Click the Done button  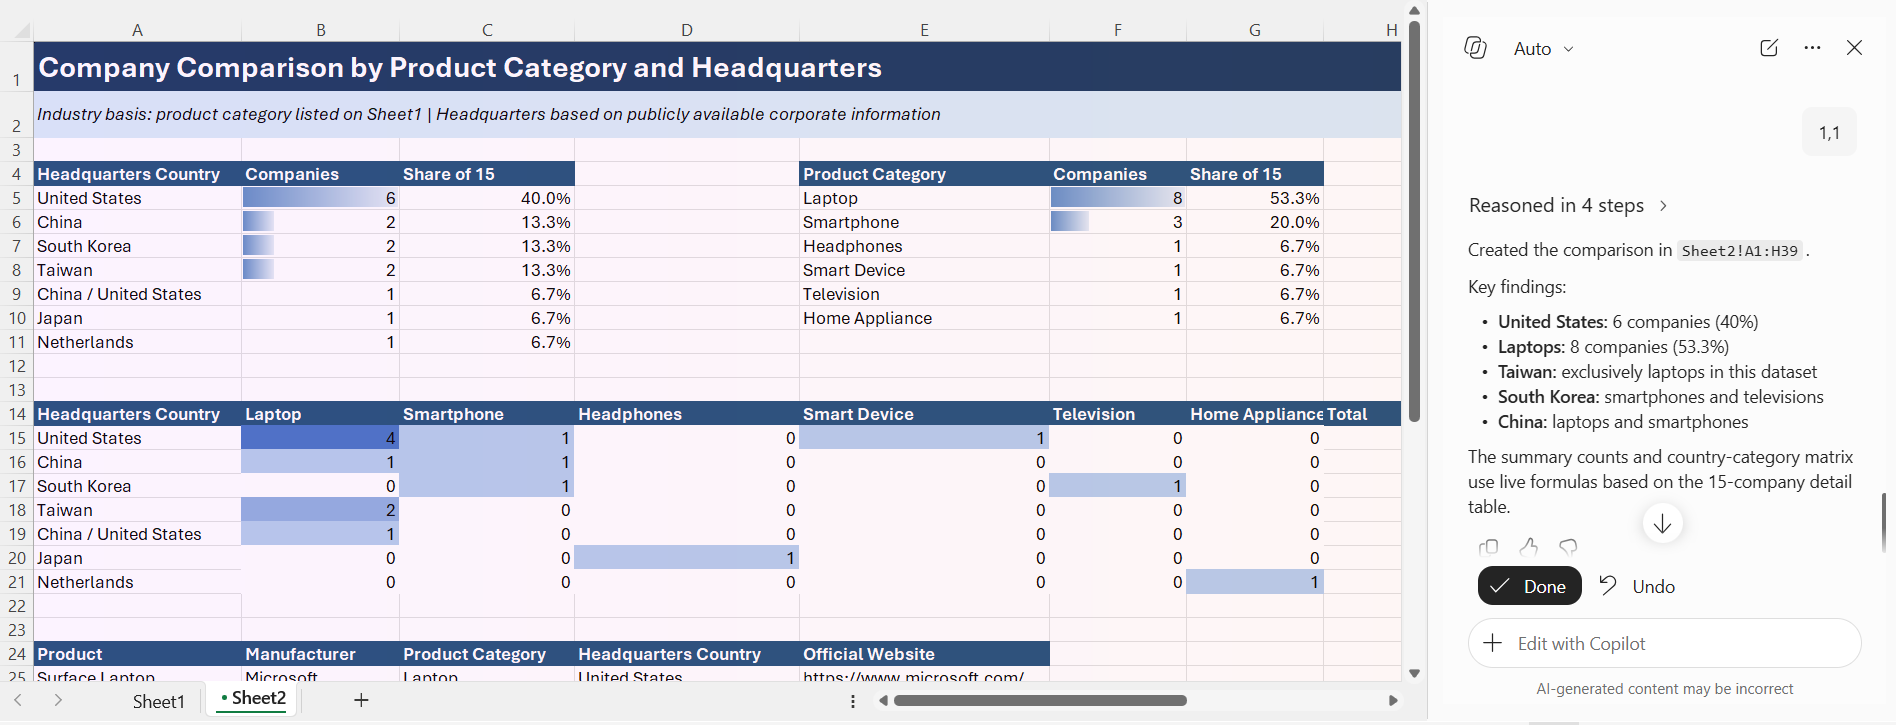(x=1529, y=586)
